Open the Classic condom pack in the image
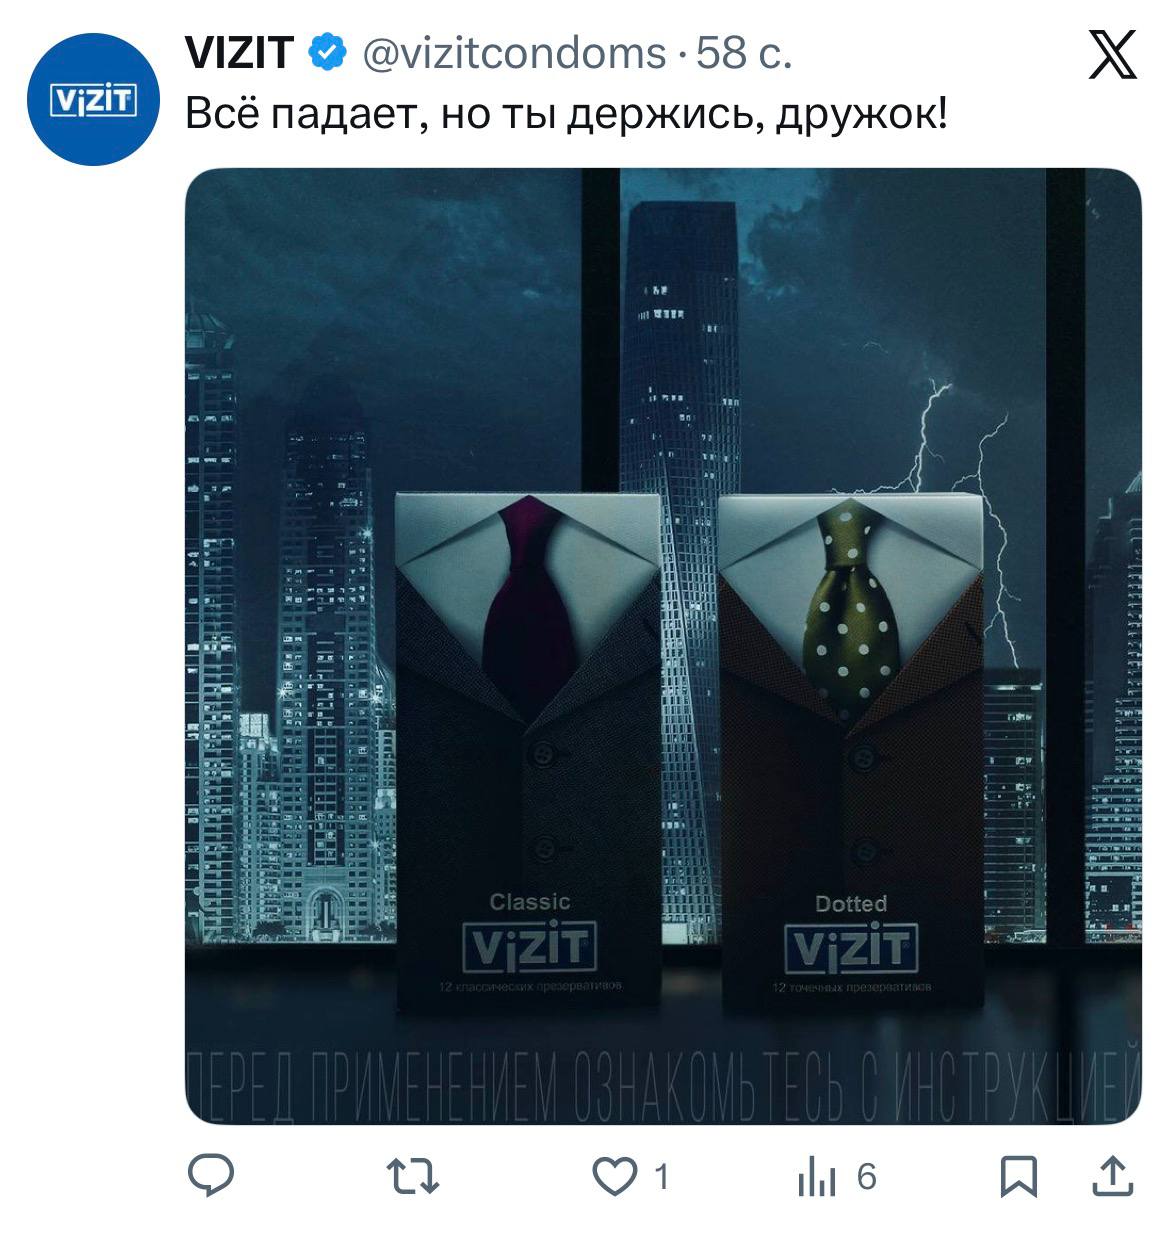This screenshot has width=1170, height=1239. coord(528,749)
